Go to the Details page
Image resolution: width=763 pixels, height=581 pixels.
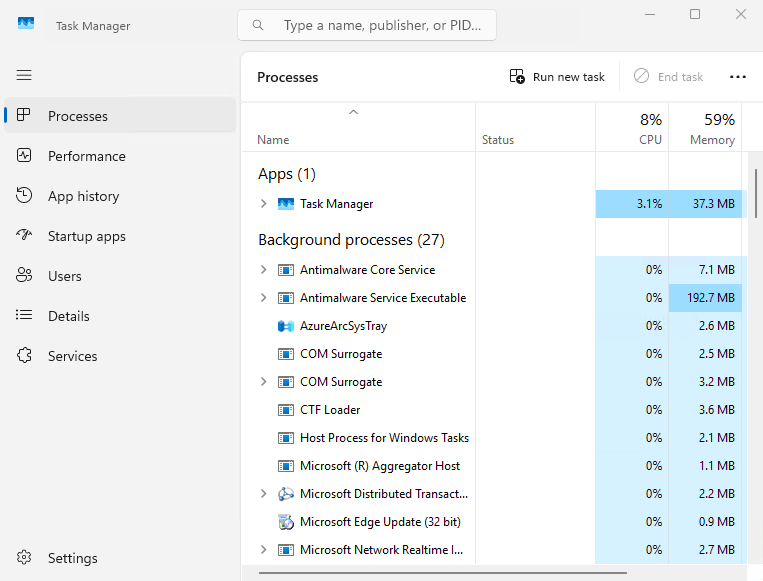point(120,316)
